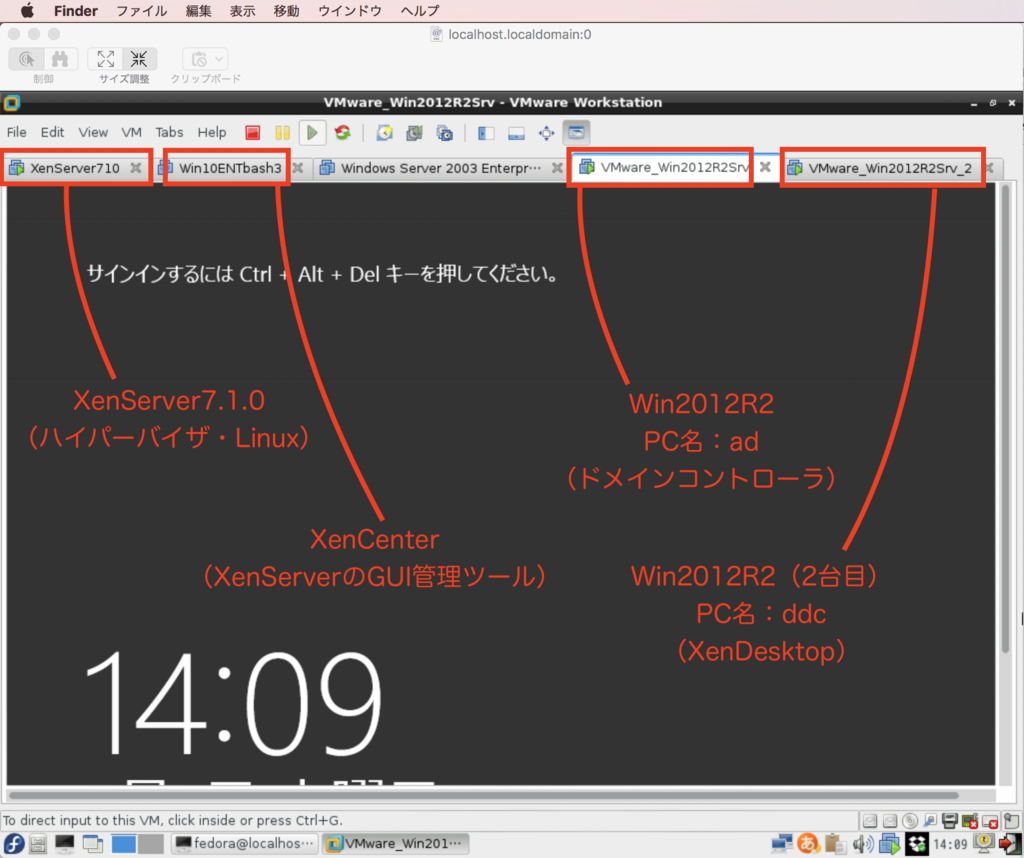
Task: Click the screen sharing control mode icon
Action: coord(26,59)
